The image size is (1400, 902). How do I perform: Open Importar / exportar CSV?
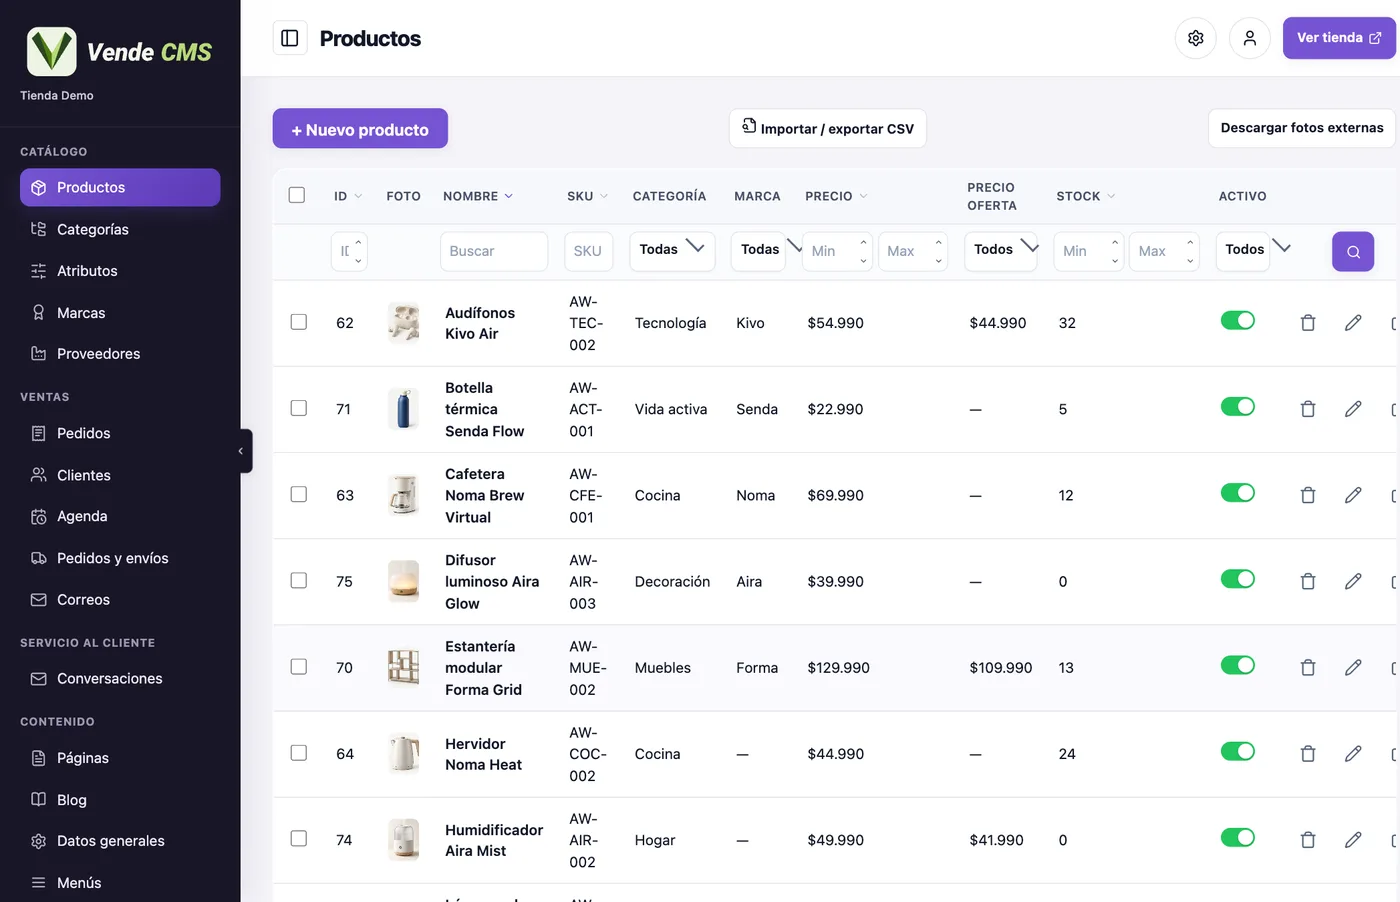coord(828,128)
